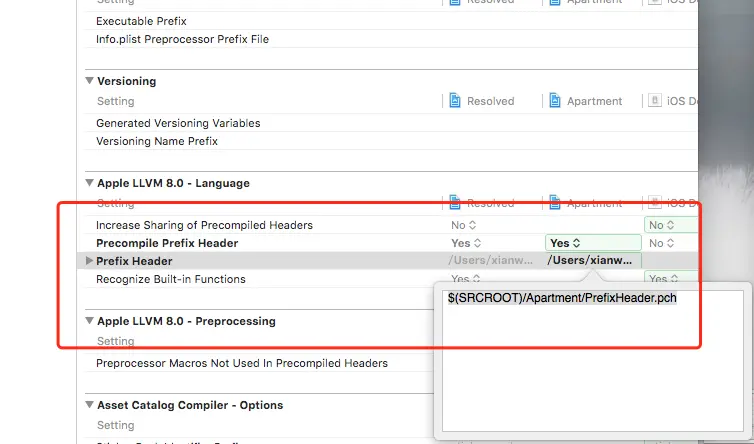This screenshot has width=754, height=444.
Task: Click Resolved column icon in Language section
Action: click(455, 203)
